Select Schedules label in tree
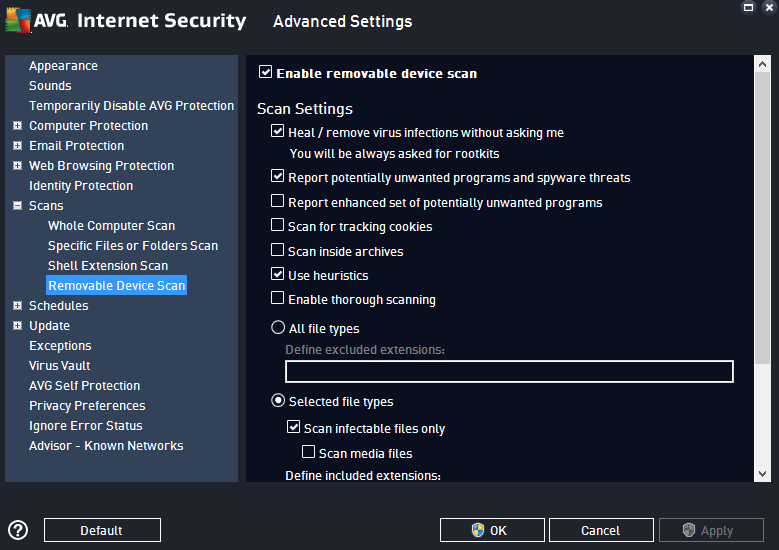Viewport: 779px width, 550px height. pos(59,306)
